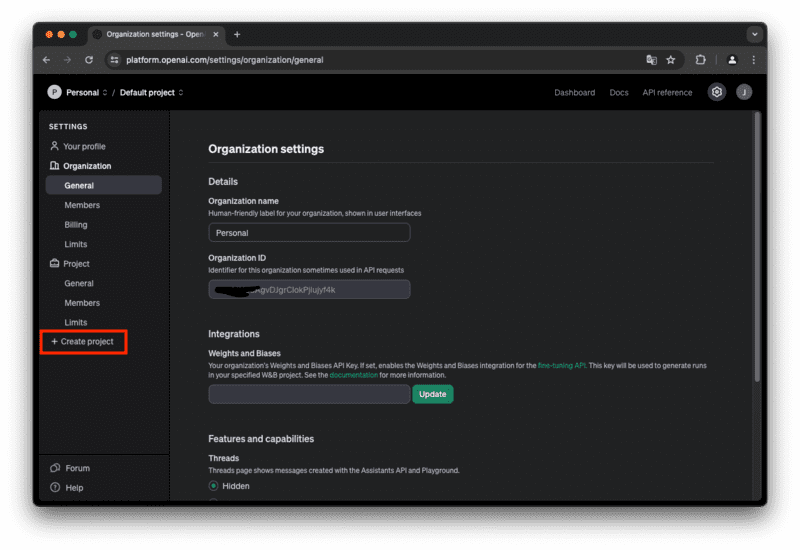The width and height of the screenshot is (800, 550).
Task: Open the browser extensions puzzle icon
Action: (700, 60)
